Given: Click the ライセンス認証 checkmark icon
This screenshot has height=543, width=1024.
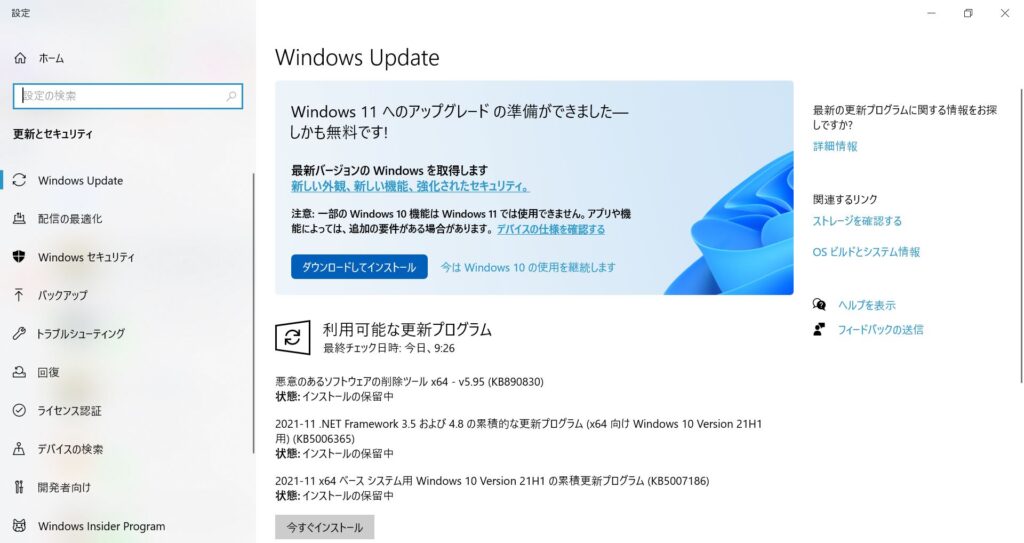Looking at the screenshot, I should (x=20, y=410).
